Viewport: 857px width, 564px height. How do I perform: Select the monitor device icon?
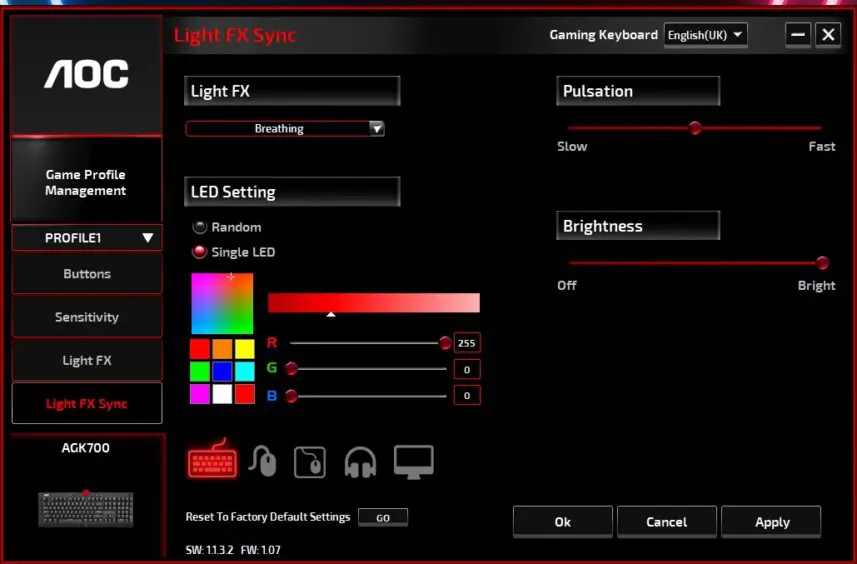click(413, 461)
